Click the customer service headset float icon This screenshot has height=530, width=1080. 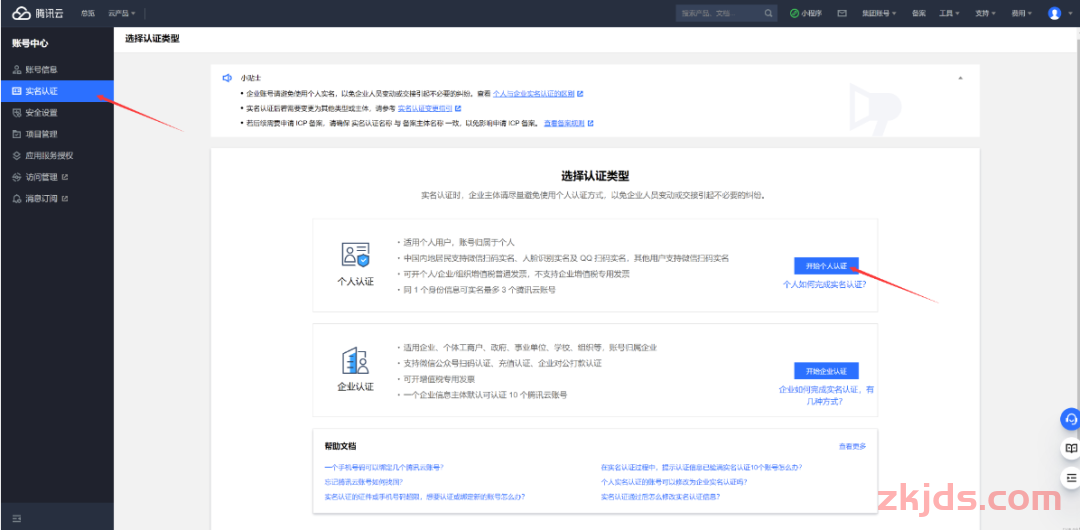[x=1071, y=418]
